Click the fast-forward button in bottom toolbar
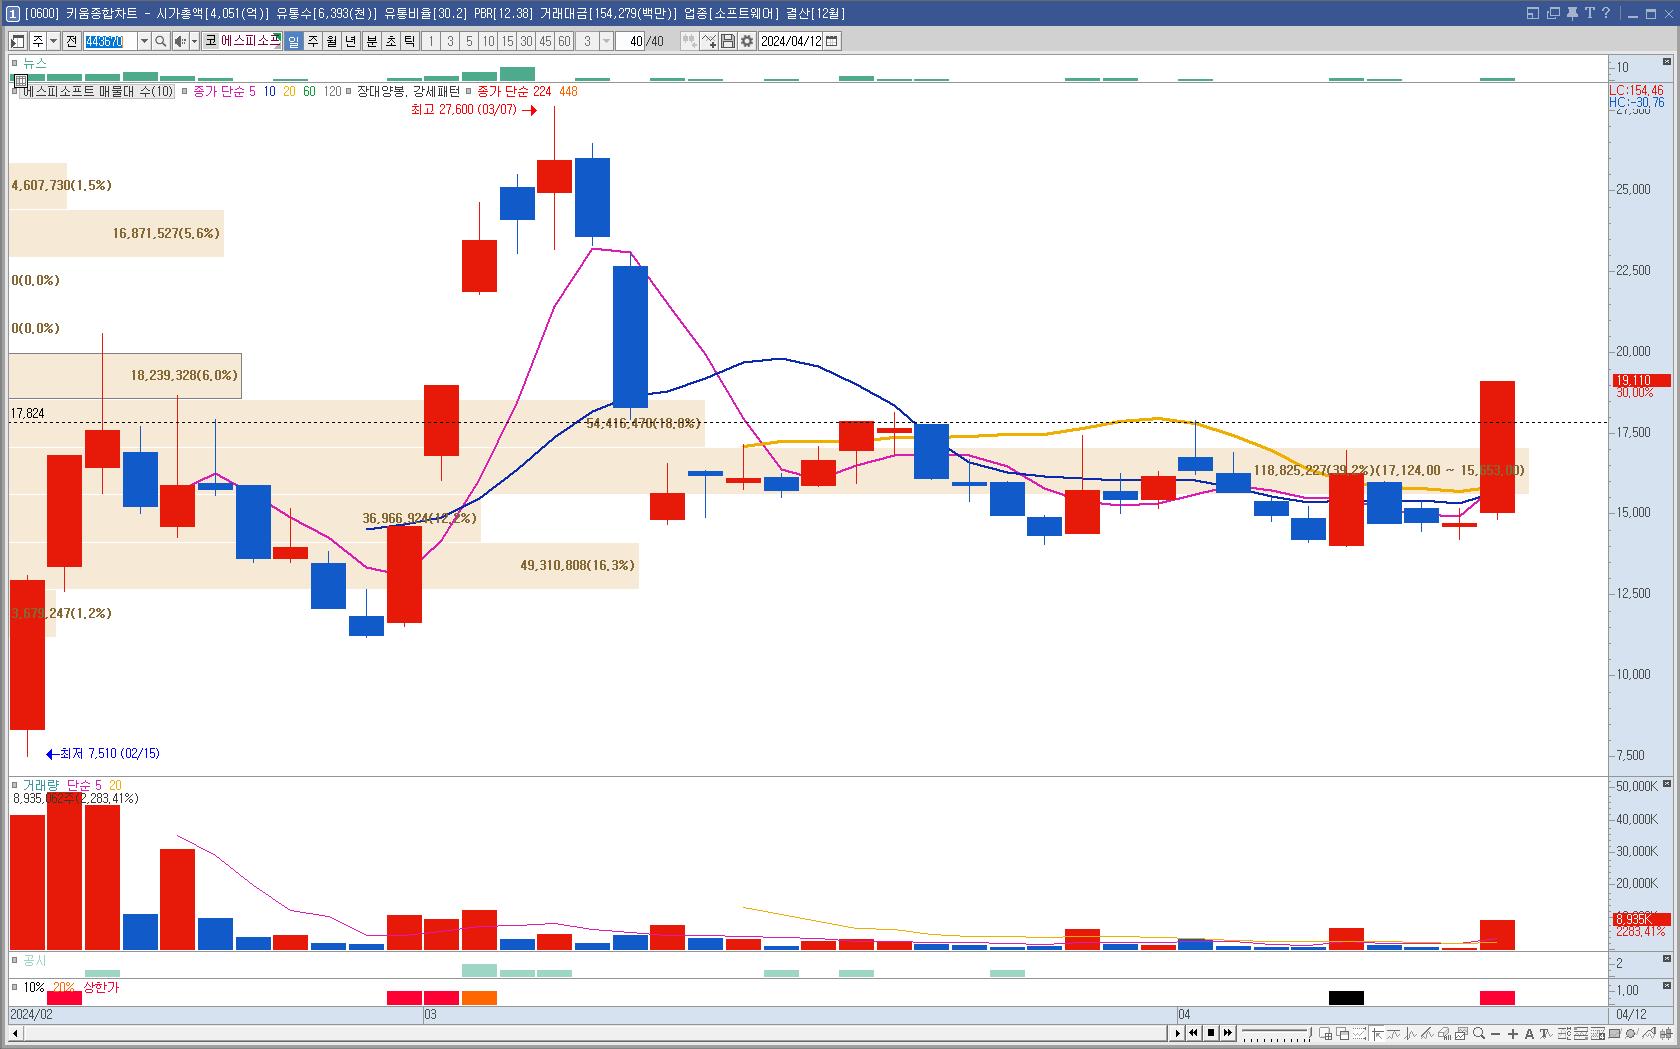 point(1227,1033)
